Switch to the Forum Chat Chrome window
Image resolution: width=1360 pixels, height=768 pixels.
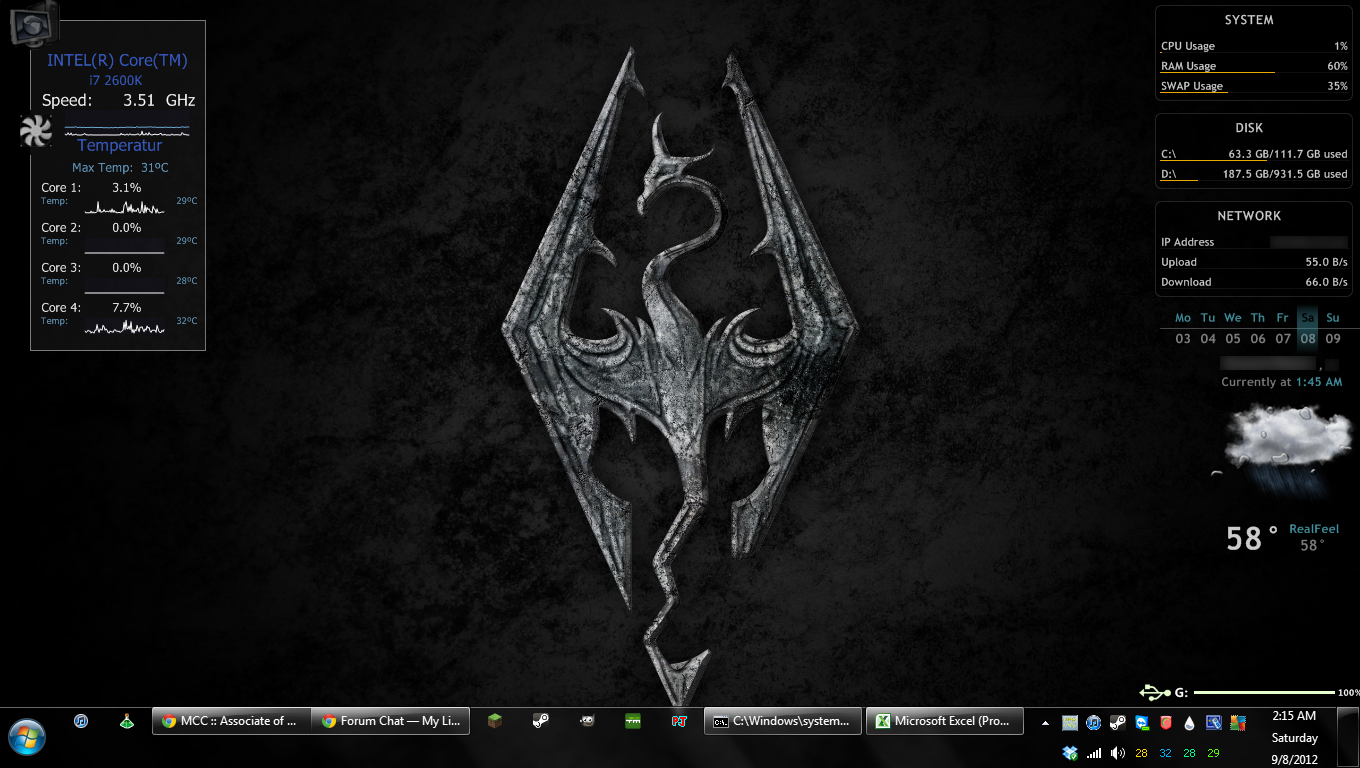[x=390, y=721]
